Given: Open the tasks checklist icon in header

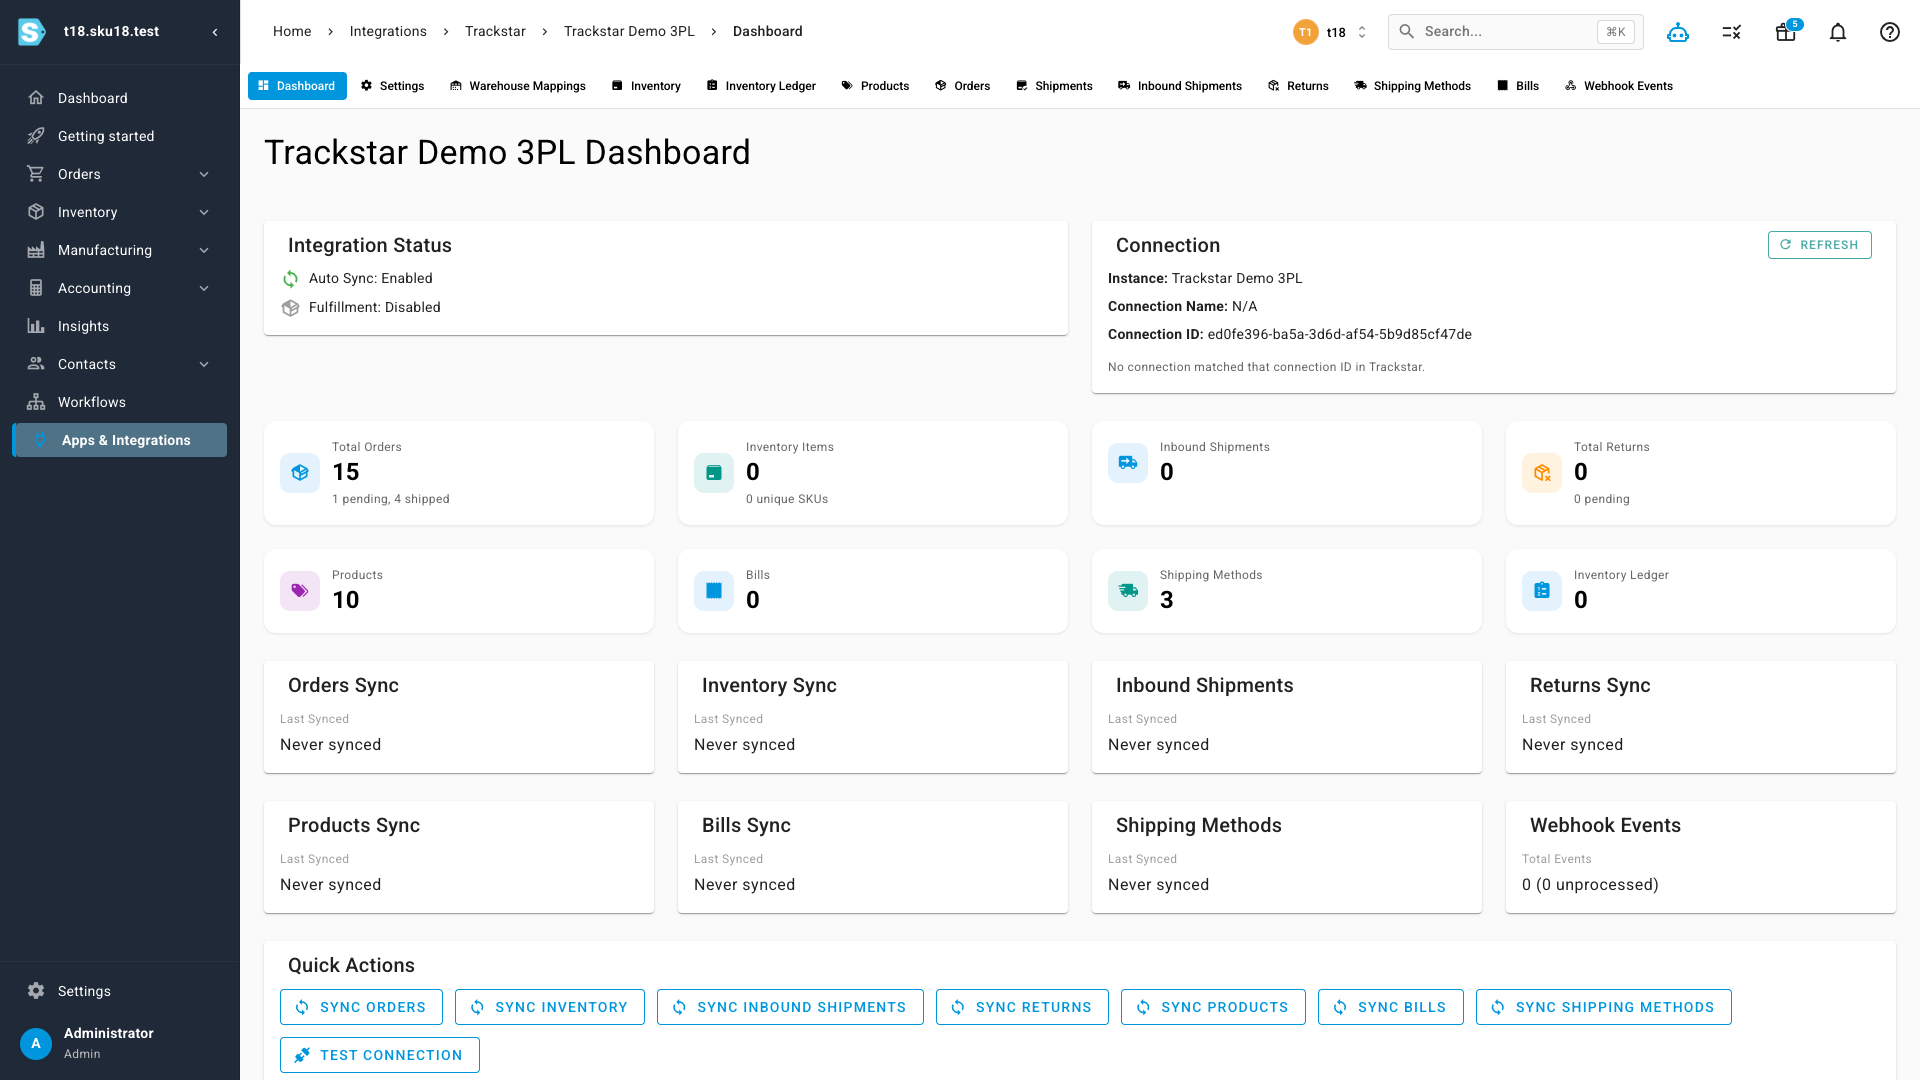Looking at the screenshot, I should [1732, 32].
